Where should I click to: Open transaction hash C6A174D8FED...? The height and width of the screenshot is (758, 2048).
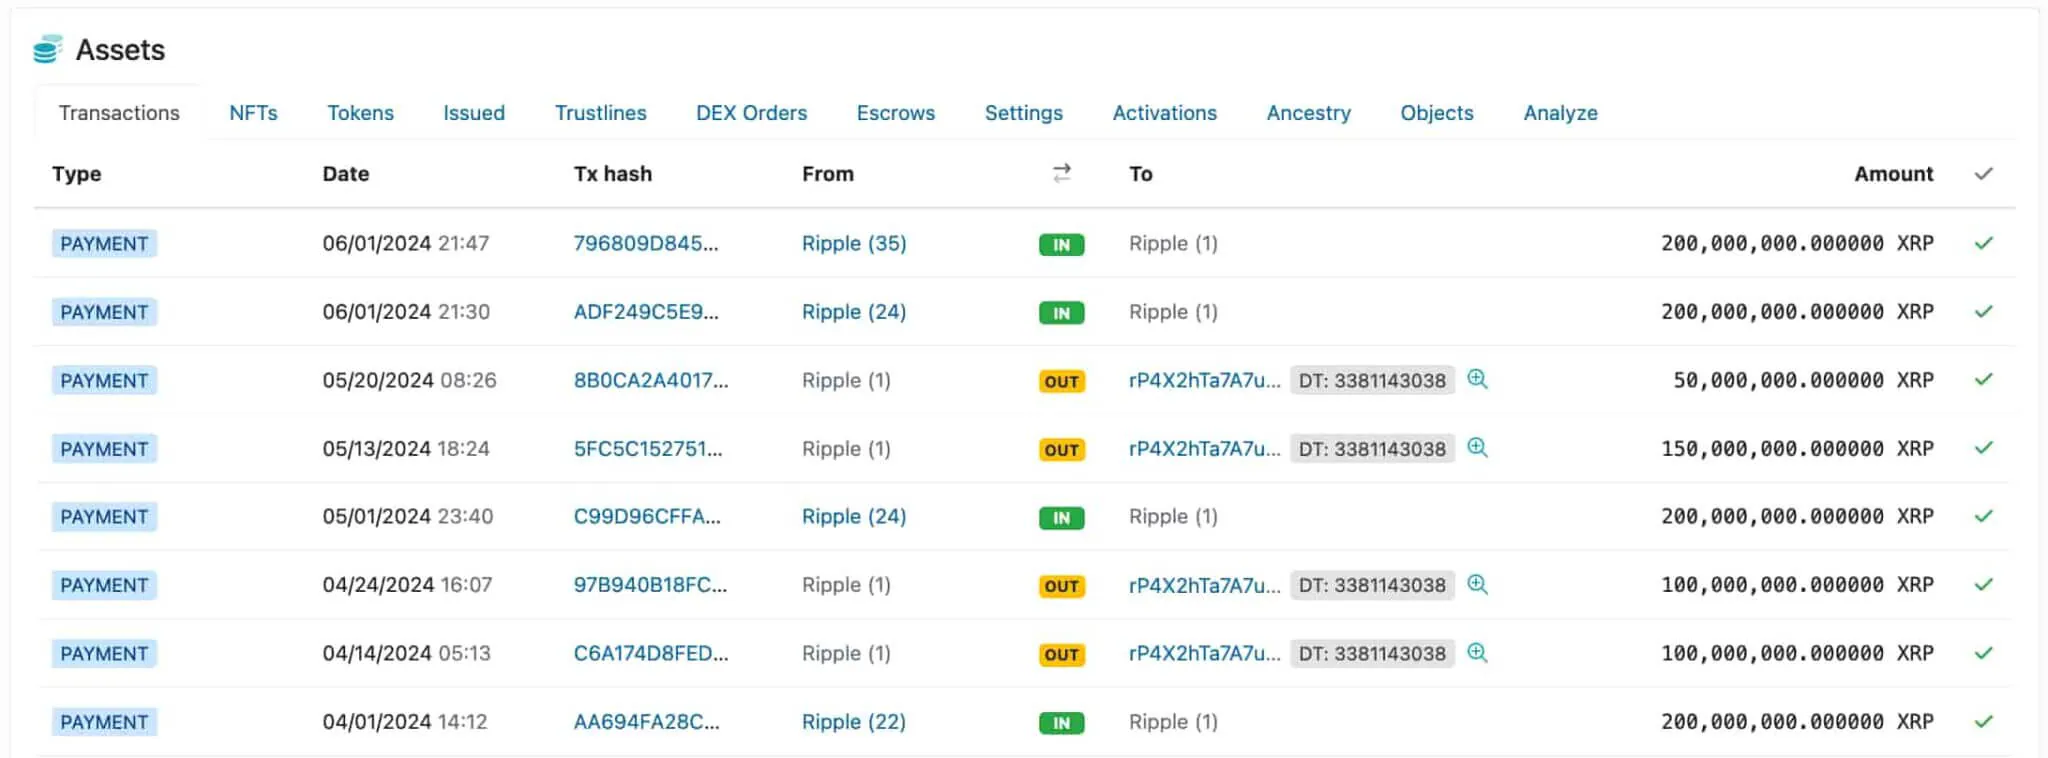click(650, 653)
